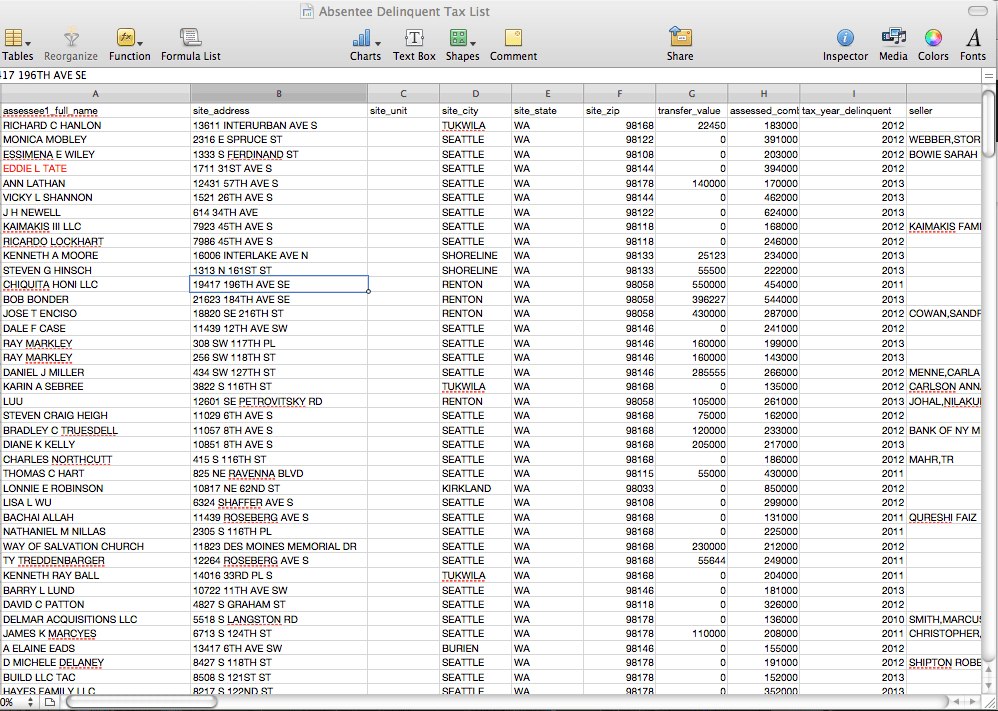Open the Fonts panel
The width and height of the screenshot is (998, 711).
pyautogui.click(x=973, y=44)
